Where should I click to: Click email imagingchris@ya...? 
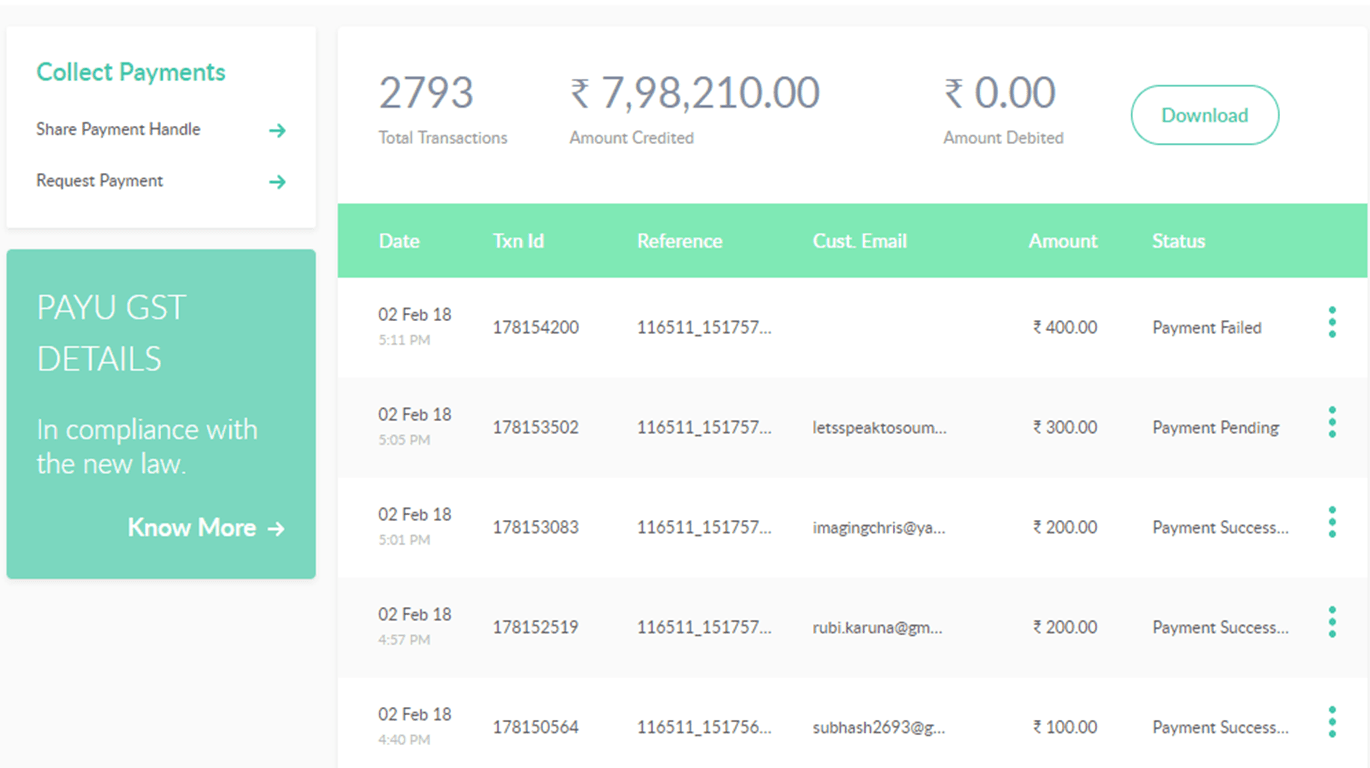click(879, 527)
